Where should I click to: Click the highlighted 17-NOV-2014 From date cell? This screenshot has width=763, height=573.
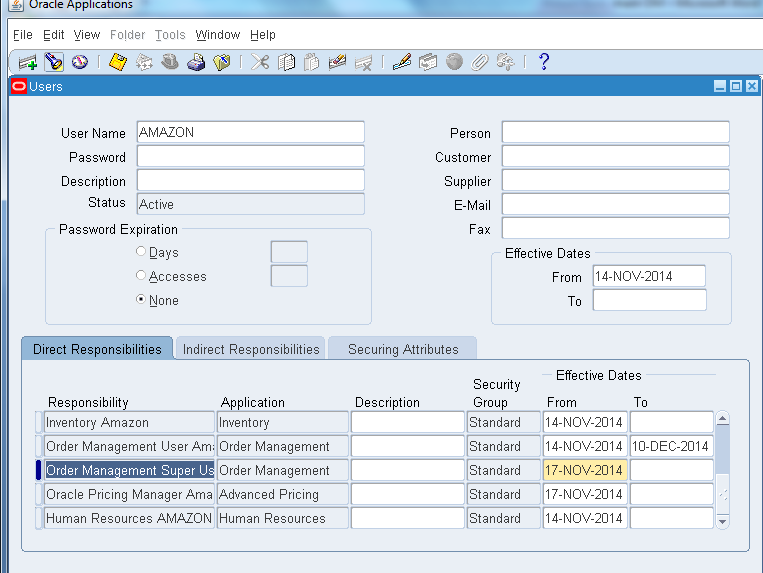click(x=585, y=470)
